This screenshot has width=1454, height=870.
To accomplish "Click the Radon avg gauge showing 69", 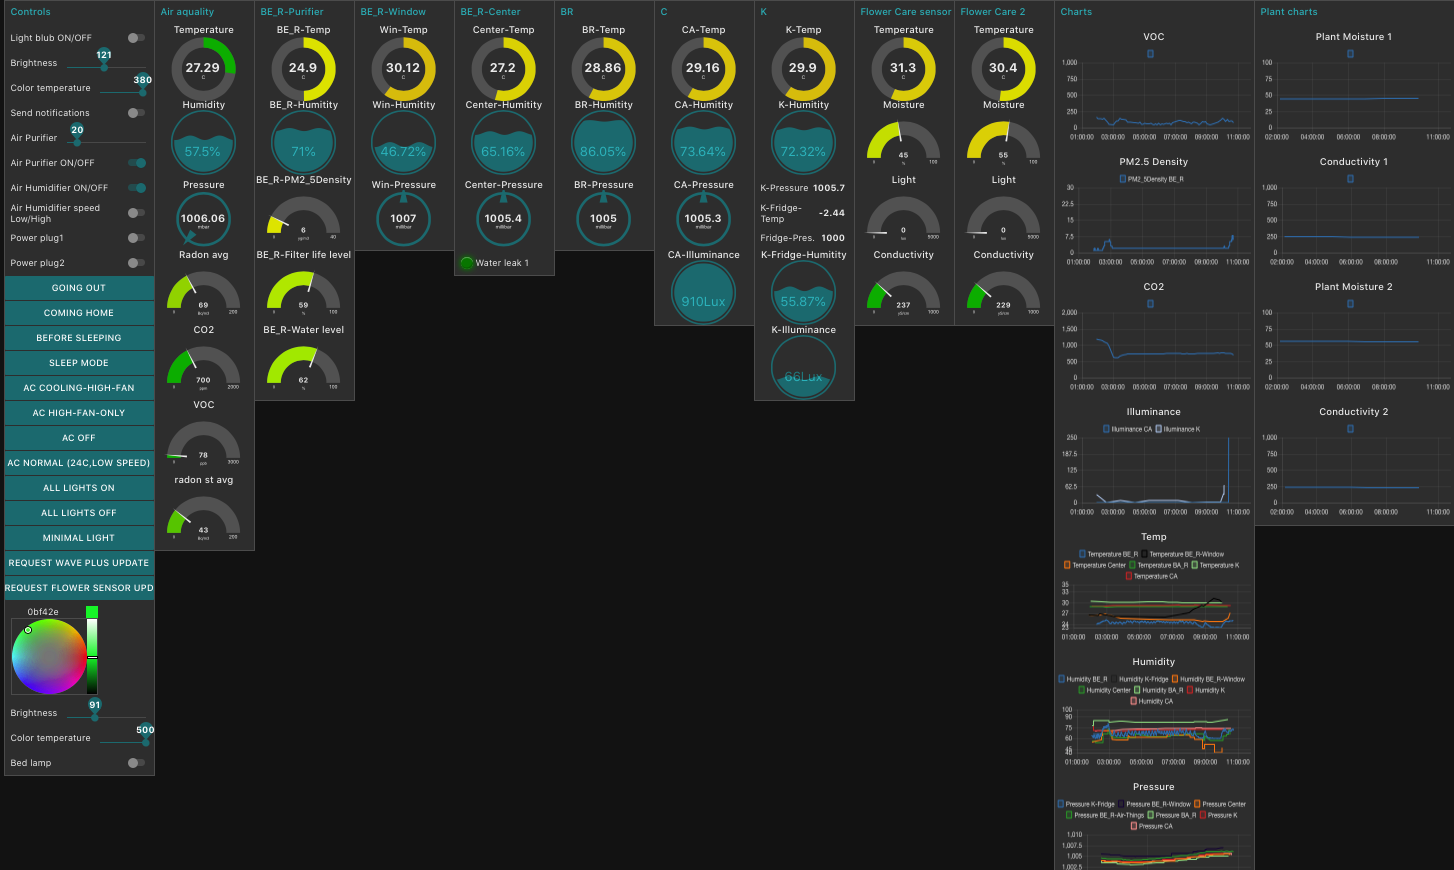I will pyautogui.click(x=203, y=292).
